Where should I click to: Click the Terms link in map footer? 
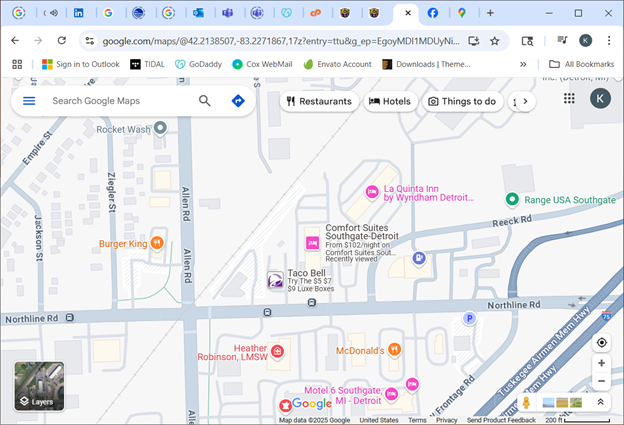point(417,420)
